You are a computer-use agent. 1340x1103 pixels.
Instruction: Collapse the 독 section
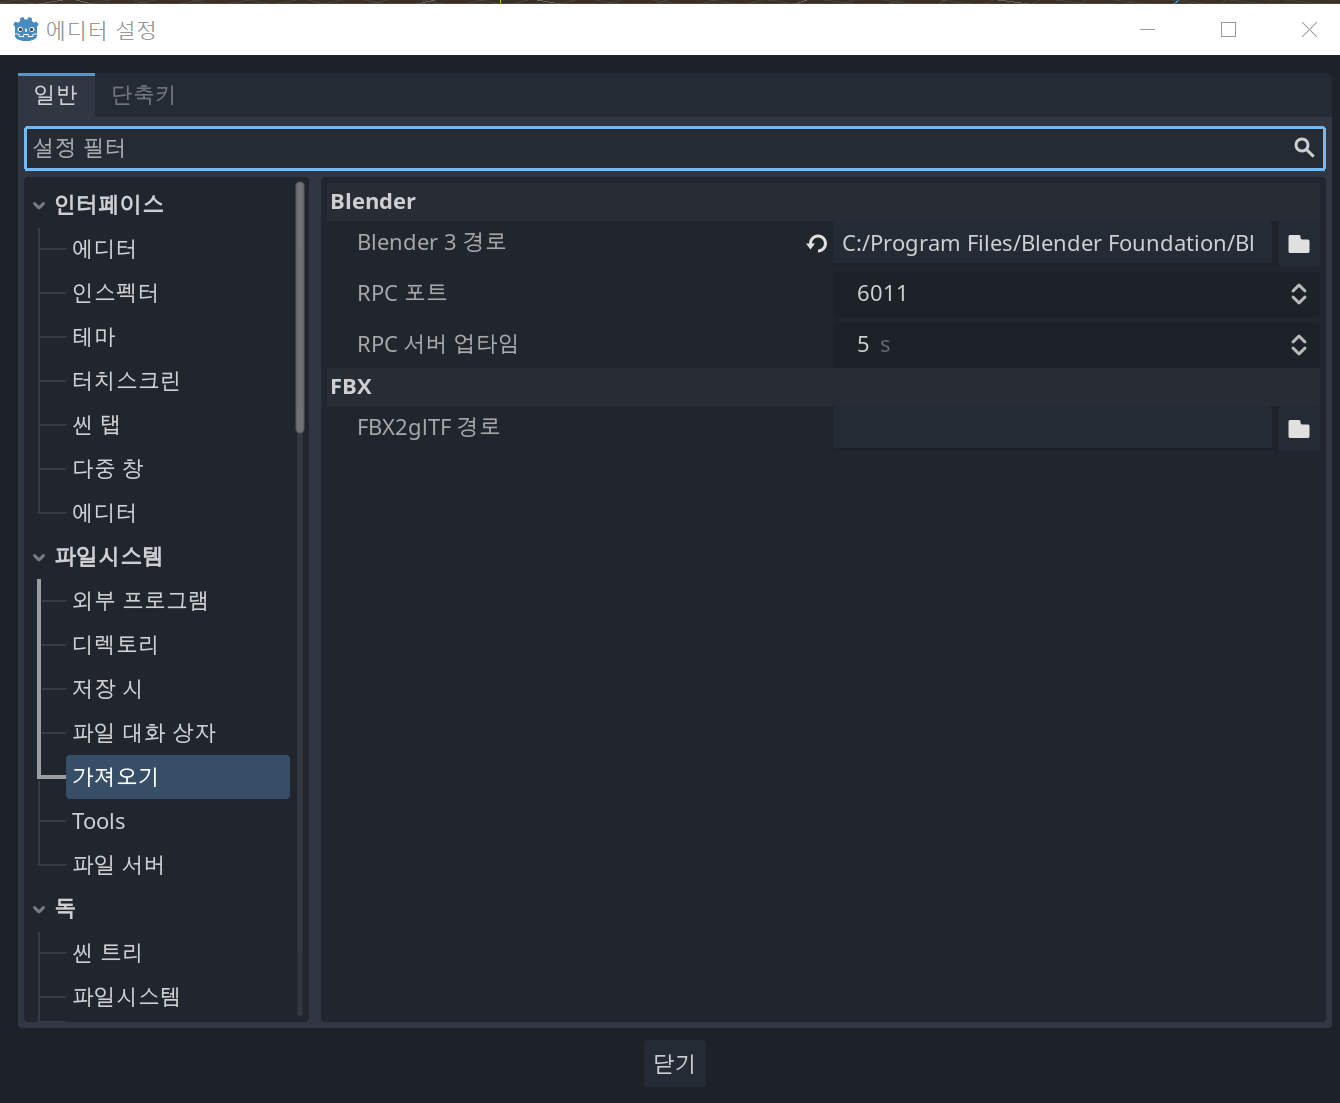(39, 909)
